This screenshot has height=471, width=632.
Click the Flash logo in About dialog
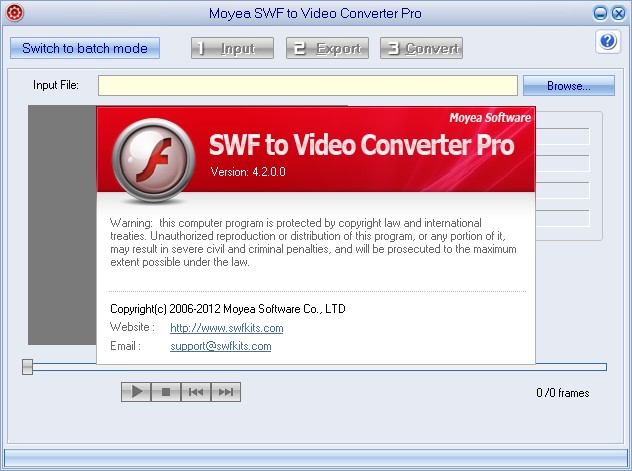[x=153, y=160]
